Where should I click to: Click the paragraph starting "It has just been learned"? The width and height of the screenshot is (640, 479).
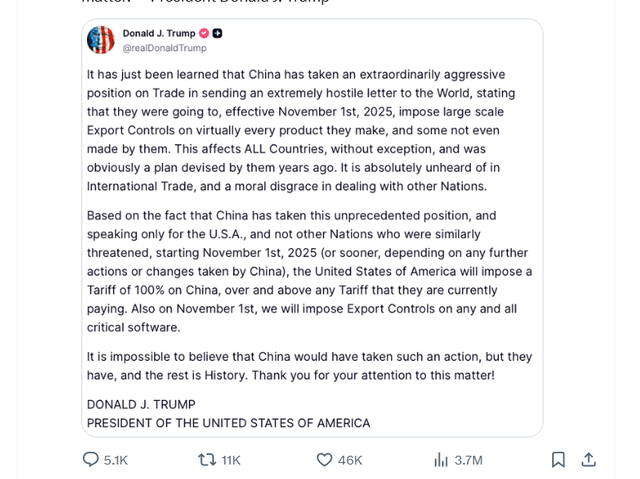click(300, 130)
